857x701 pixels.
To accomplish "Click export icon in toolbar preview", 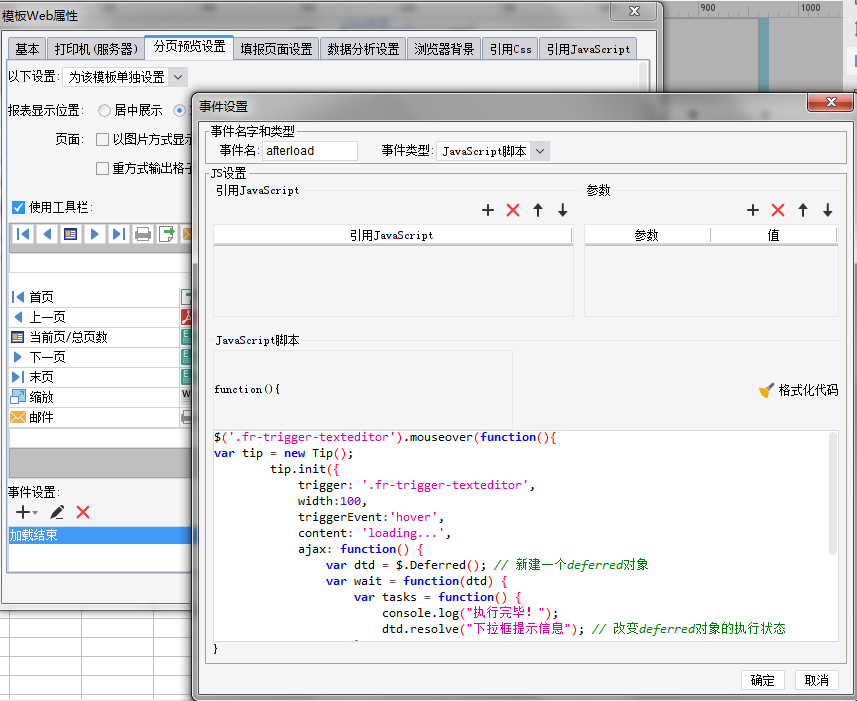I will click(166, 234).
